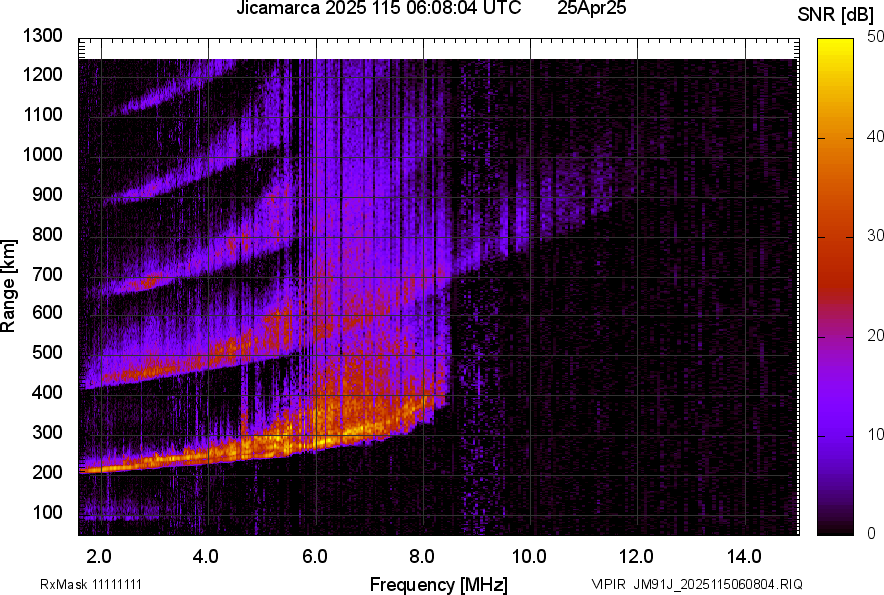This screenshot has width=884, height=595.
Task: Click the colorbar tick label '10'
Action: (875, 434)
